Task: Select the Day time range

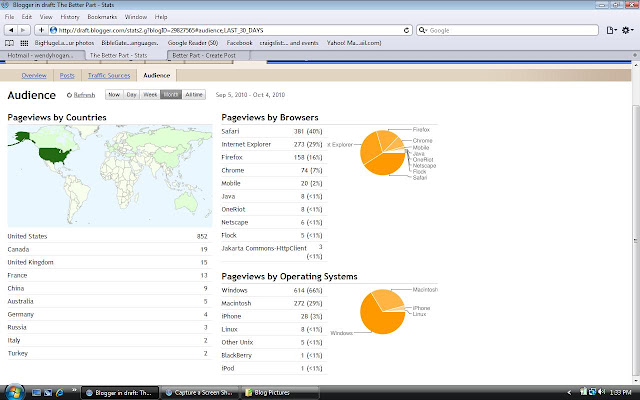Action: [x=131, y=95]
